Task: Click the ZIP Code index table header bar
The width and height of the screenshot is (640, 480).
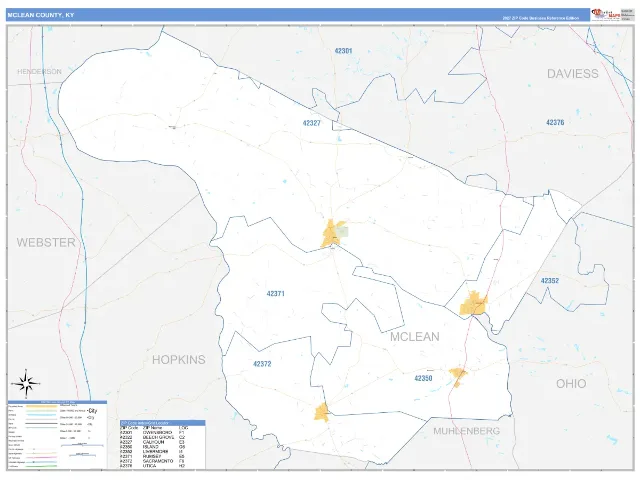Action: point(162,423)
